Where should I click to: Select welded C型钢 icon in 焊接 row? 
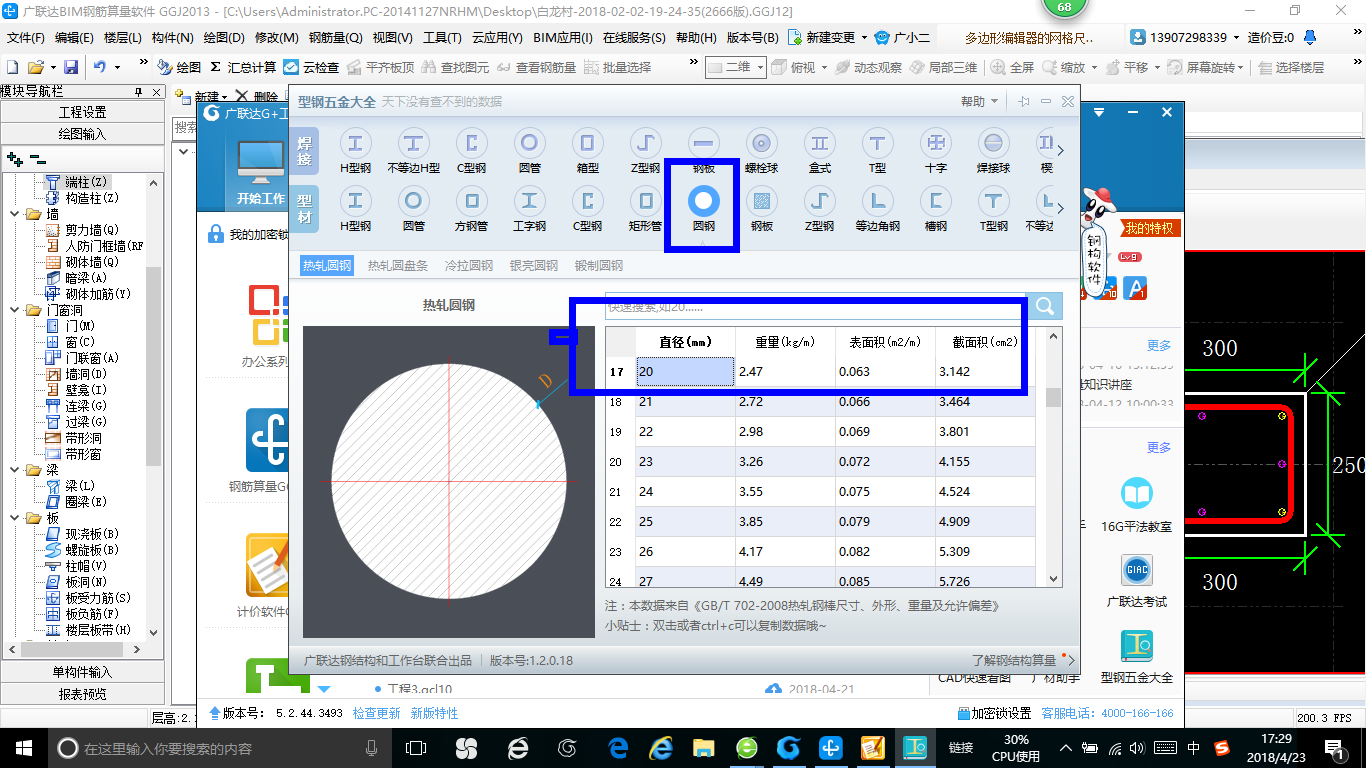471,151
